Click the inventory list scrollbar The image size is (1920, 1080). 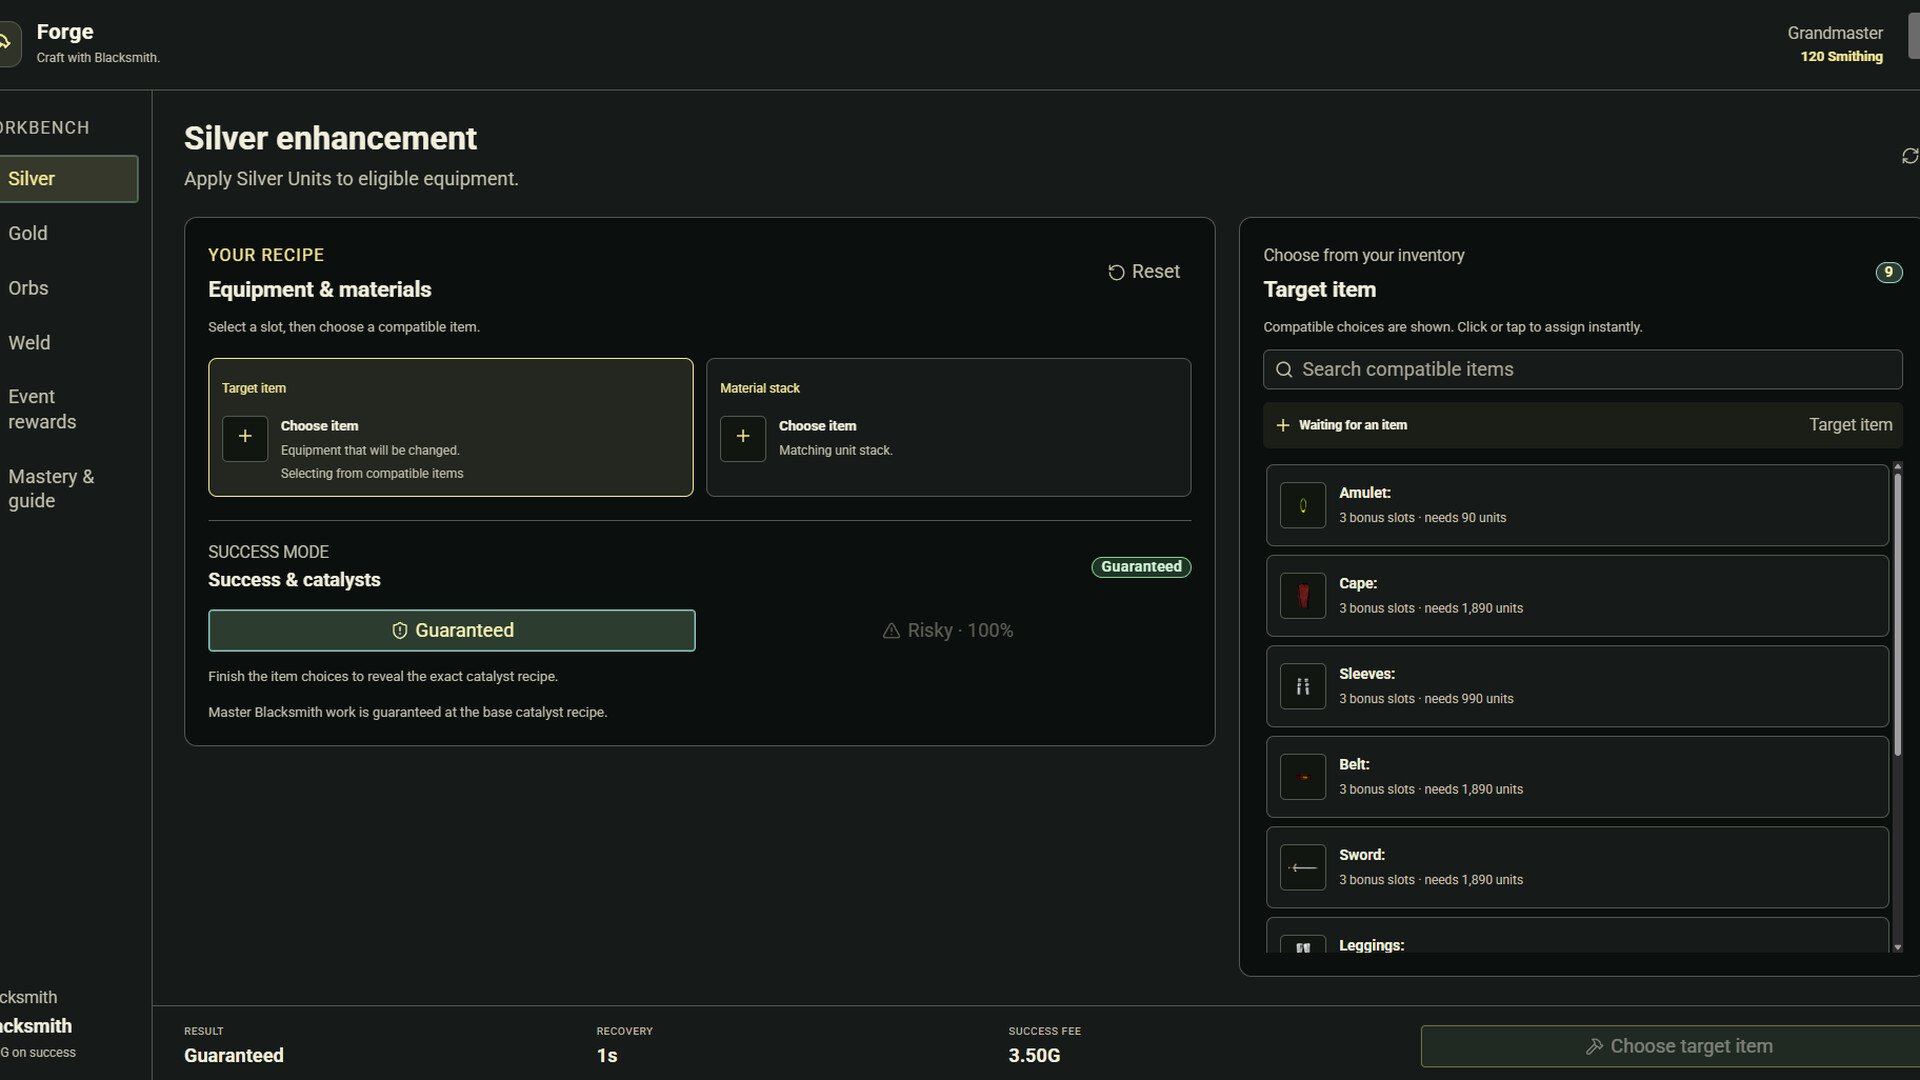pos(1897,615)
